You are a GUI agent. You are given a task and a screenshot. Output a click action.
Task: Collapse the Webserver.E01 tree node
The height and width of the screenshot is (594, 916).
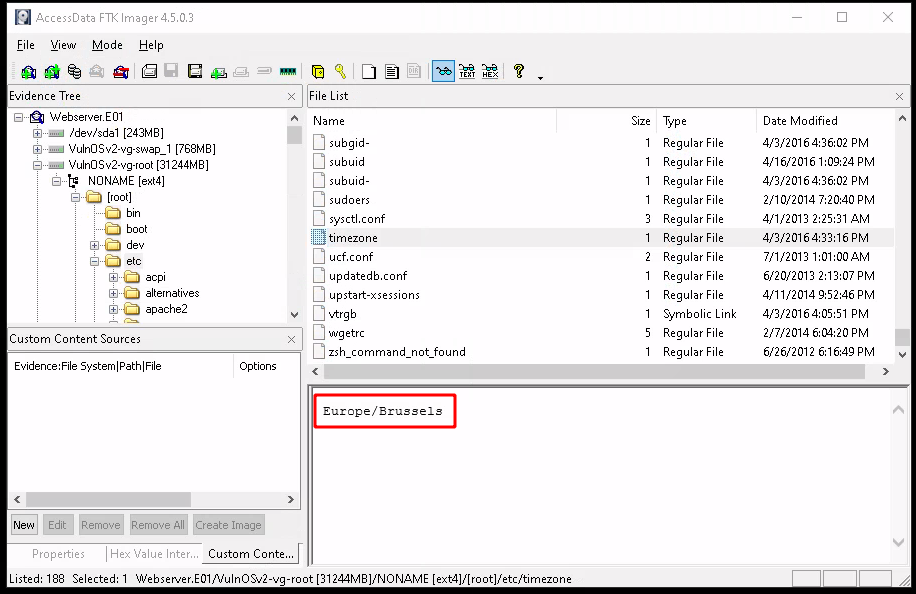[x=19, y=117]
